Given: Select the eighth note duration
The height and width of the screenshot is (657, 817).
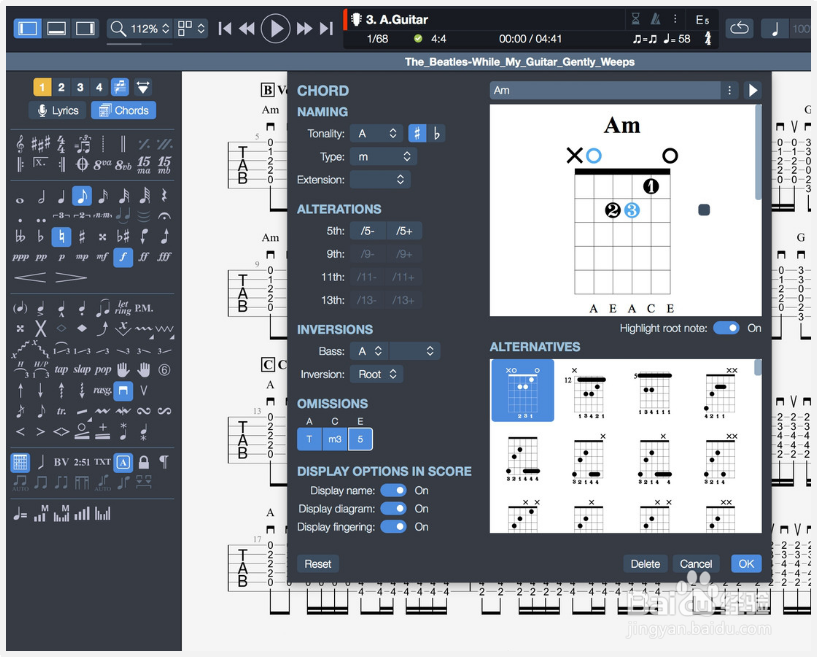Looking at the screenshot, I should (82, 196).
